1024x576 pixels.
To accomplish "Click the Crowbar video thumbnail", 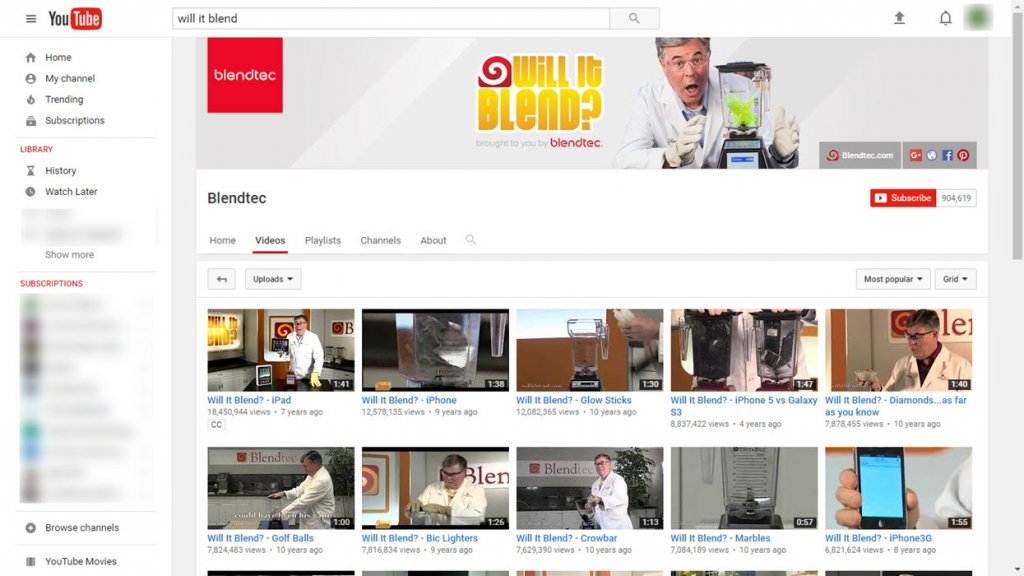I will point(590,488).
